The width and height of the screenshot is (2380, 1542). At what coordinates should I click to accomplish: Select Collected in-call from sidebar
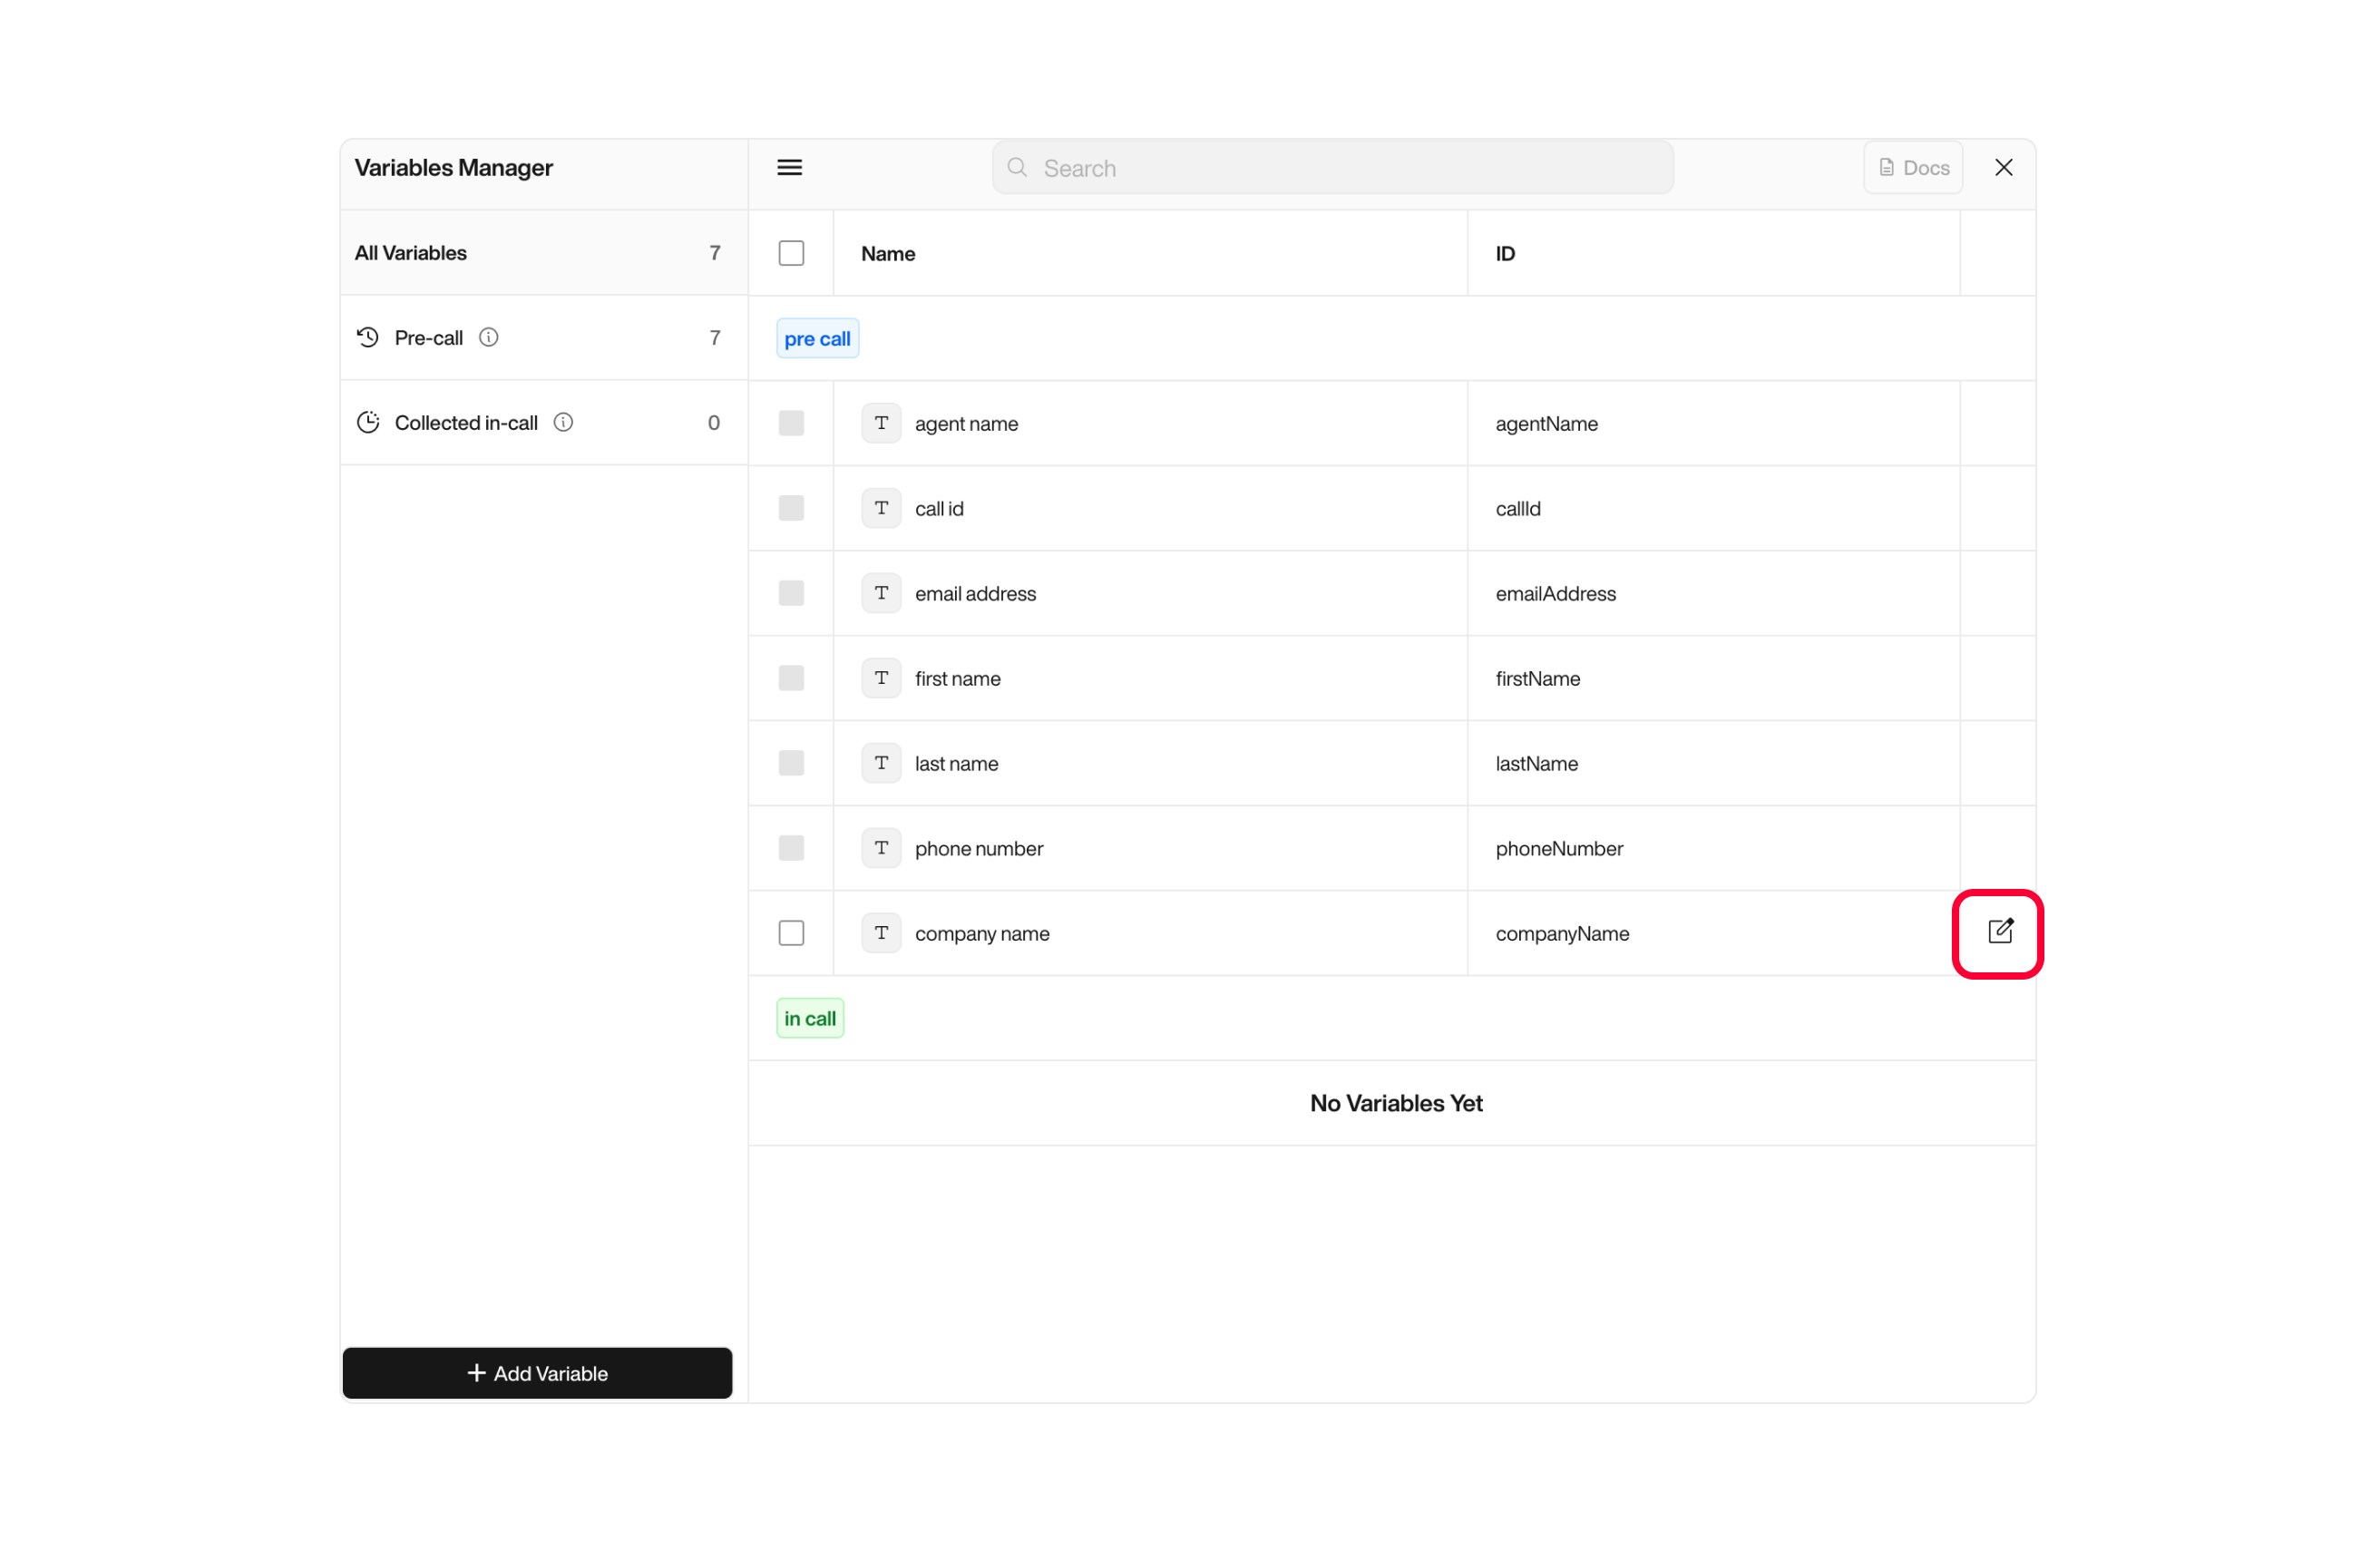pyautogui.click(x=465, y=422)
